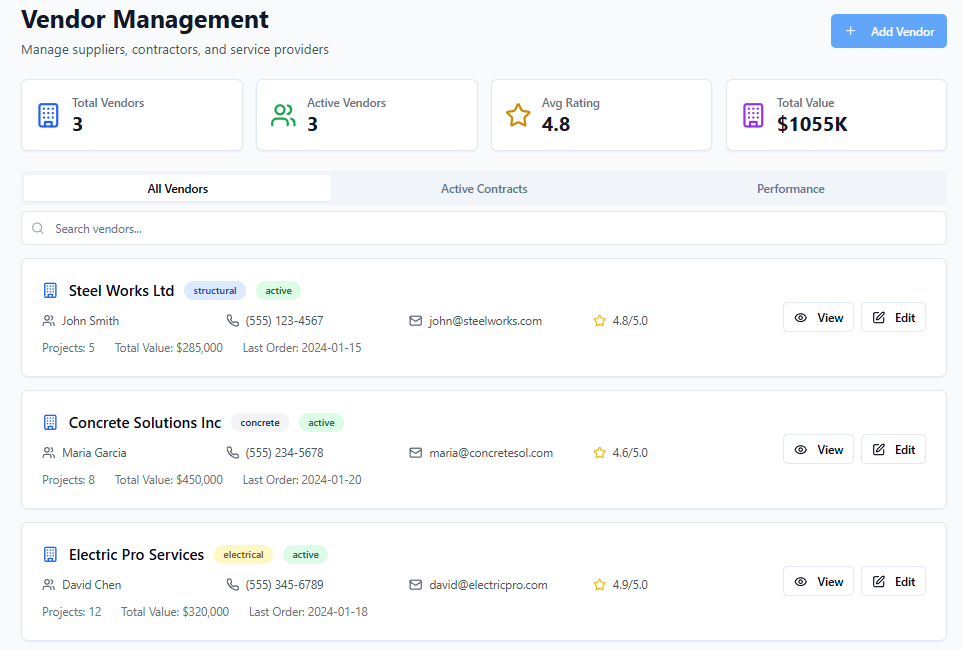Click the phone icon beside (555) 234-5678
This screenshot has width=963, height=649.
pos(233,453)
